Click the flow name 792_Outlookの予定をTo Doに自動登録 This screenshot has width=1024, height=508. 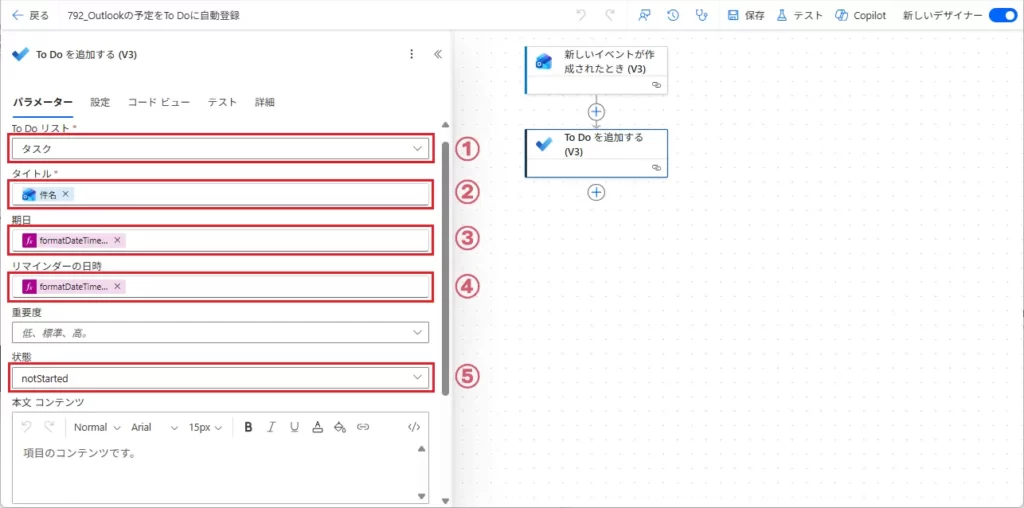(153, 16)
